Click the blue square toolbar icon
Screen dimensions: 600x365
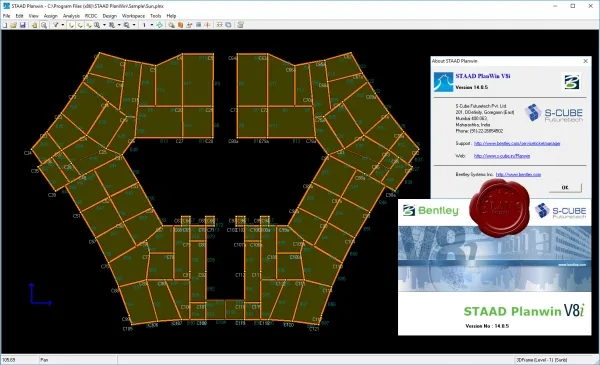pyautogui.click(x=199, y=25)
